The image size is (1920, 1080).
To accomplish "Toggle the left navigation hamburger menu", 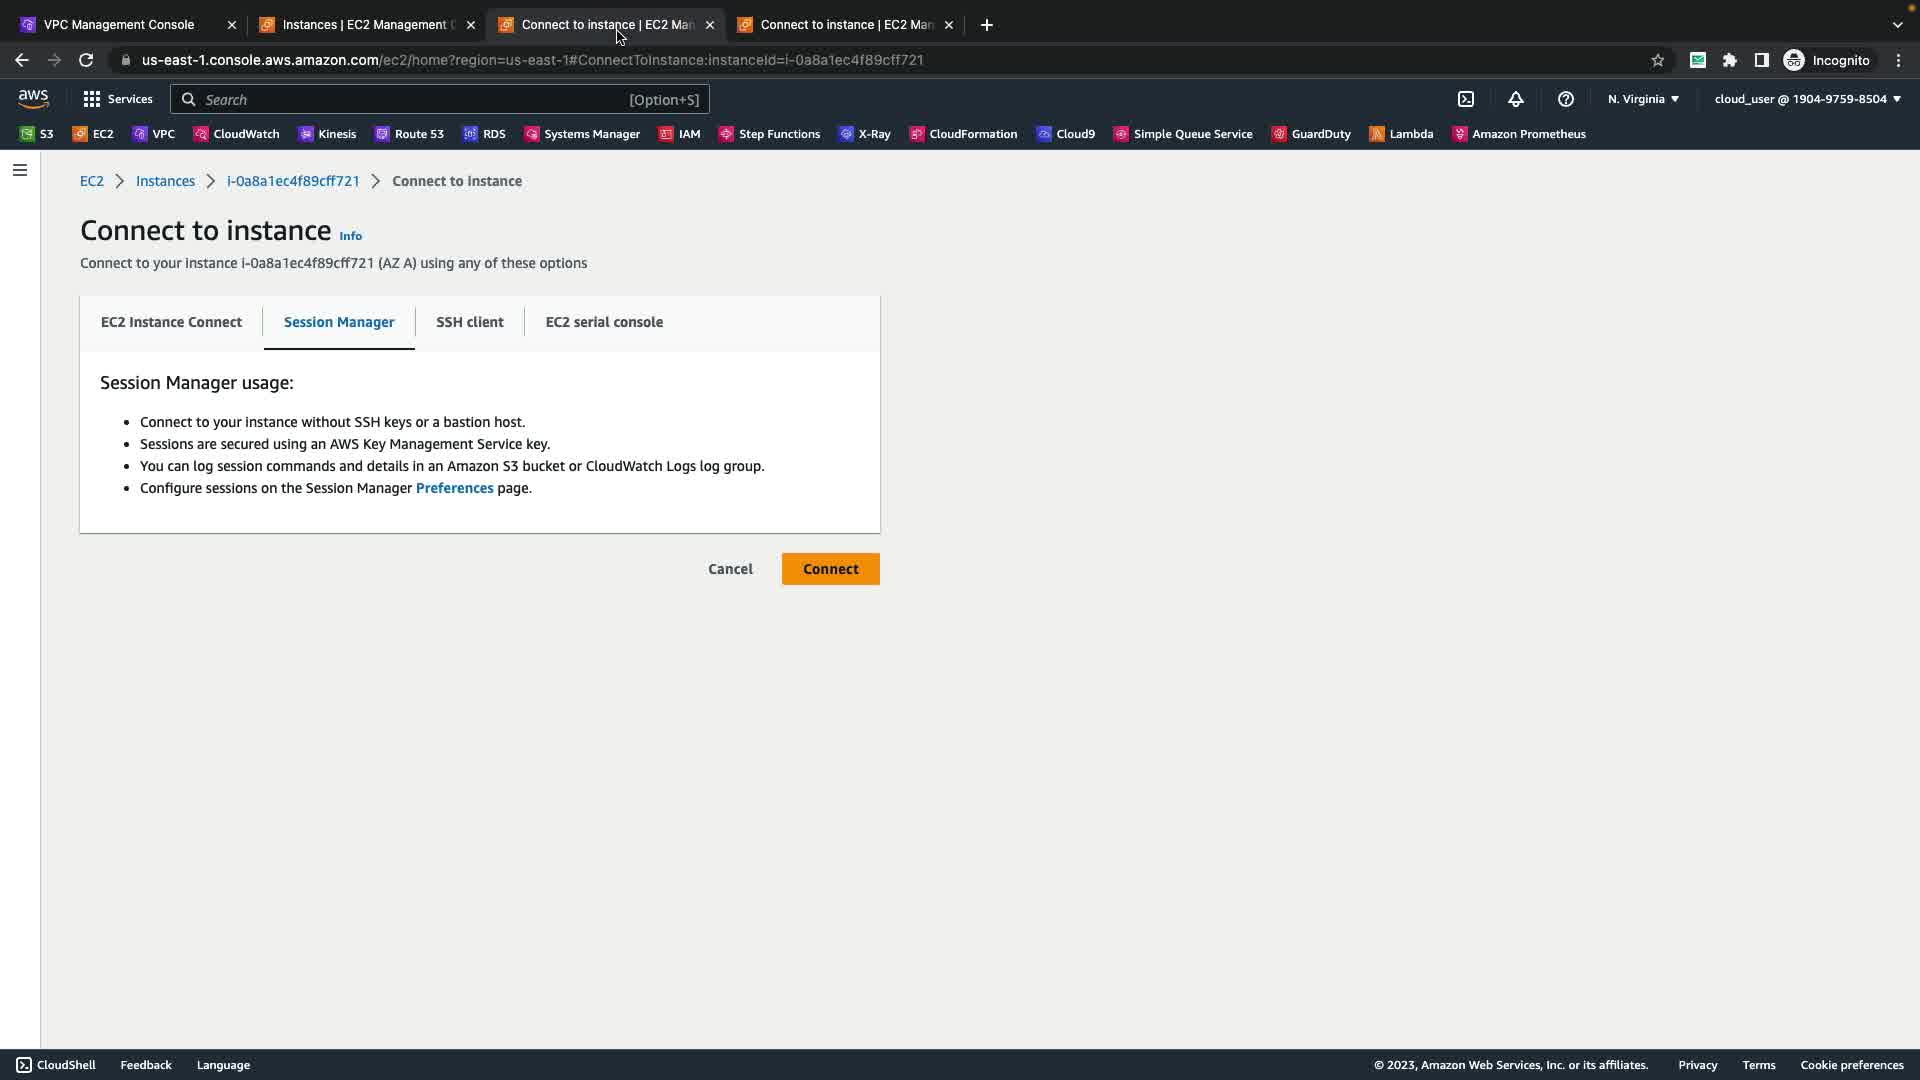I will [x=19, y=170].
